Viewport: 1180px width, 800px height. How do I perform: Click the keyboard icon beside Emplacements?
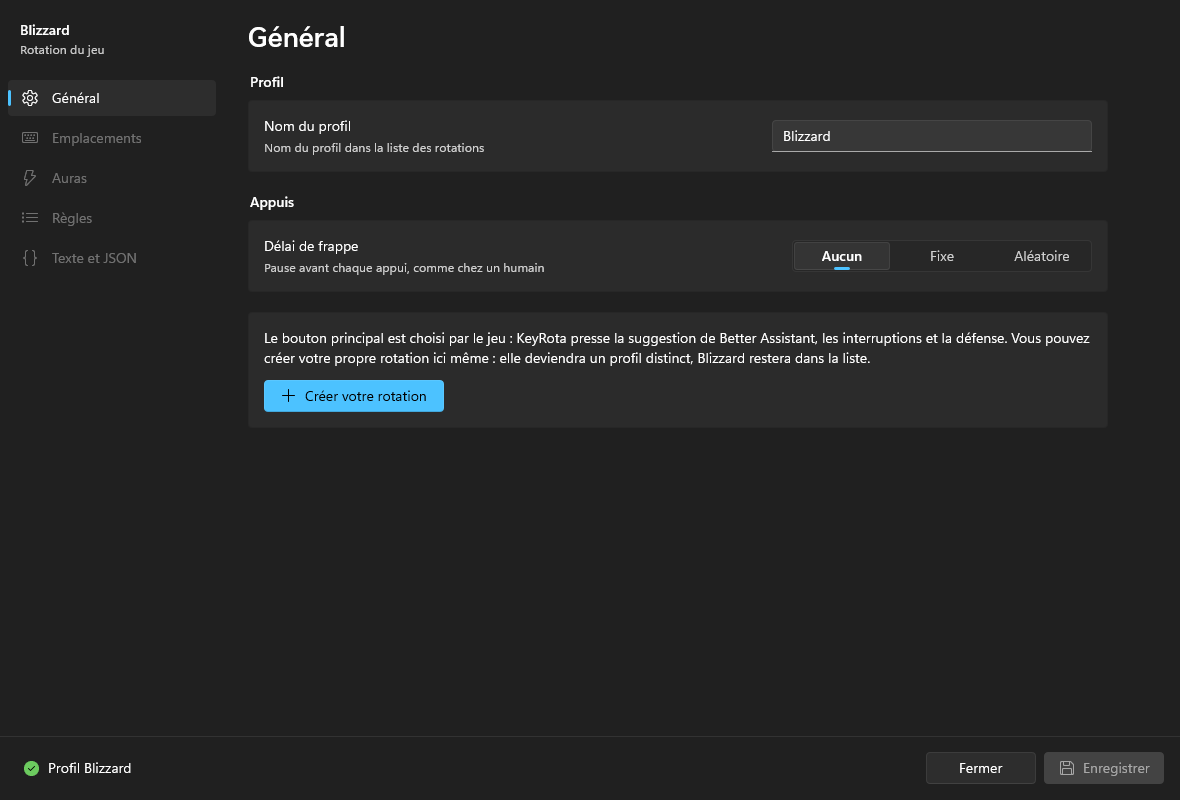(30, 138)
